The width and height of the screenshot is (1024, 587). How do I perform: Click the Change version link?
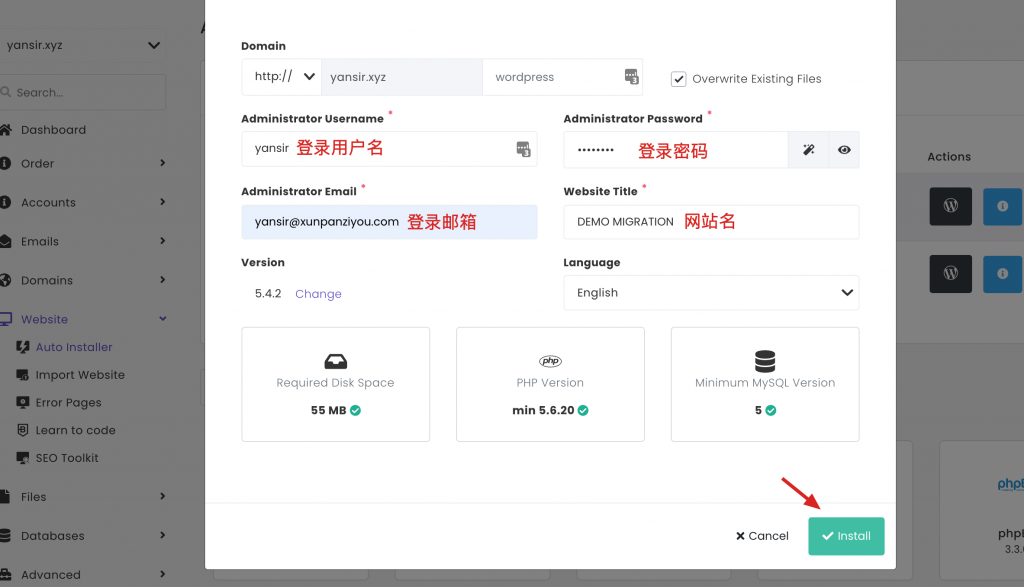tap(318, 294)
